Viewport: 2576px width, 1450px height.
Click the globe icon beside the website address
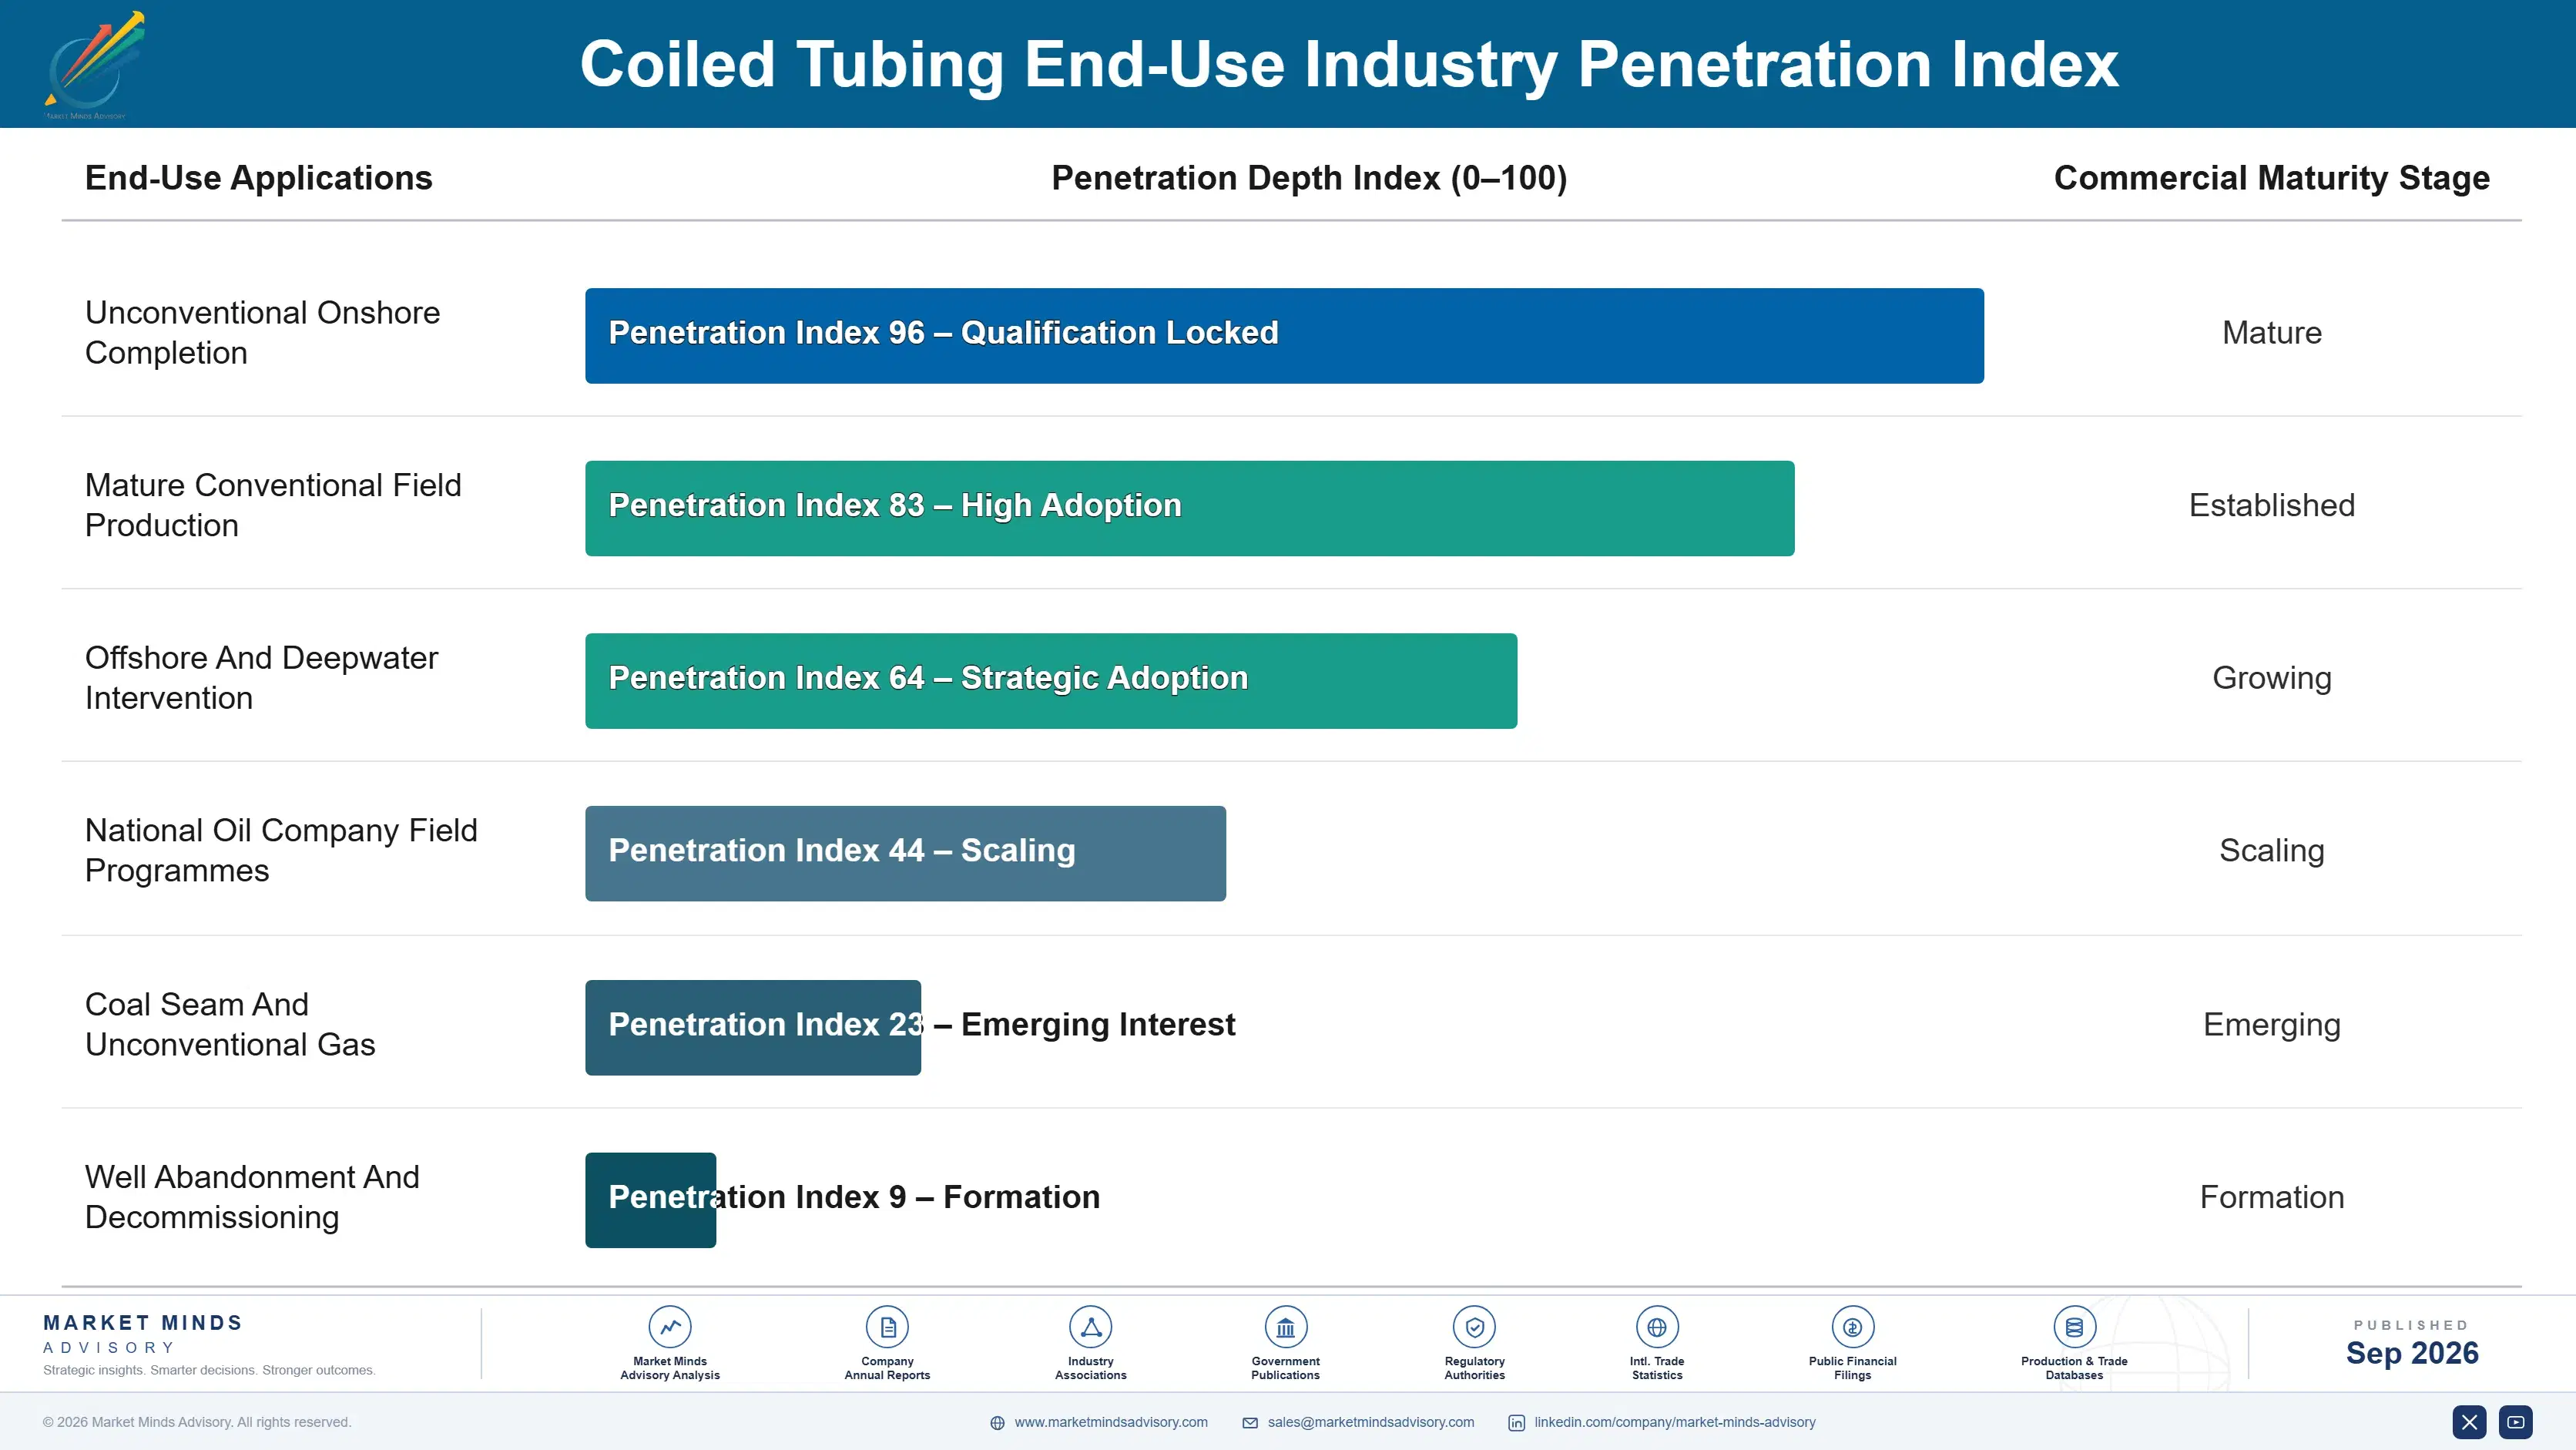997,1423
